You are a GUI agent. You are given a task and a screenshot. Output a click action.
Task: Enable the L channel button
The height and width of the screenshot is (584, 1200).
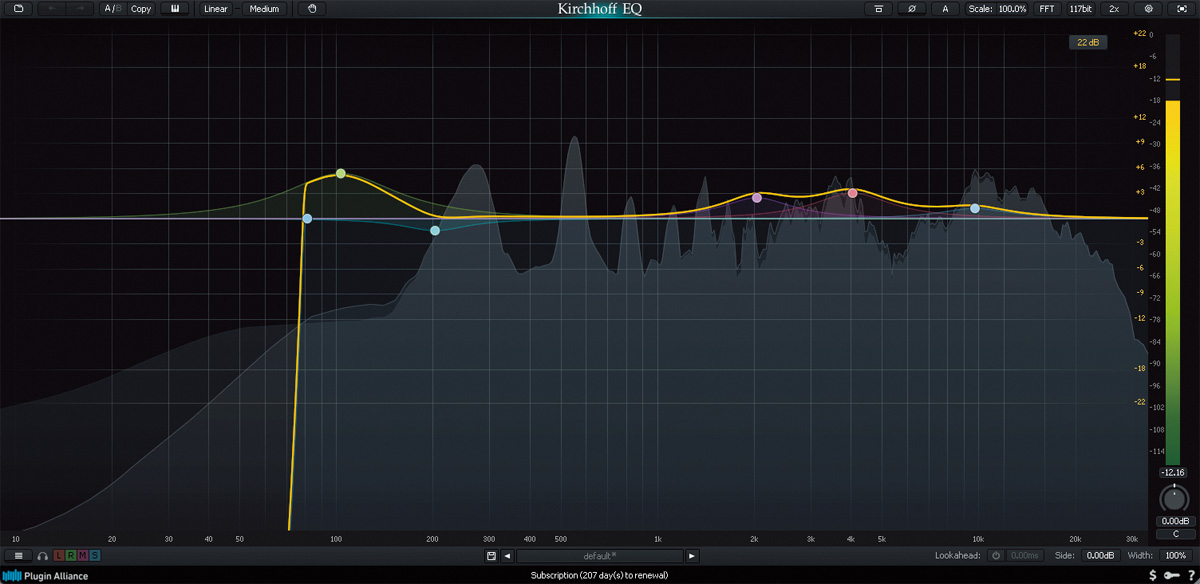[58, 555]
